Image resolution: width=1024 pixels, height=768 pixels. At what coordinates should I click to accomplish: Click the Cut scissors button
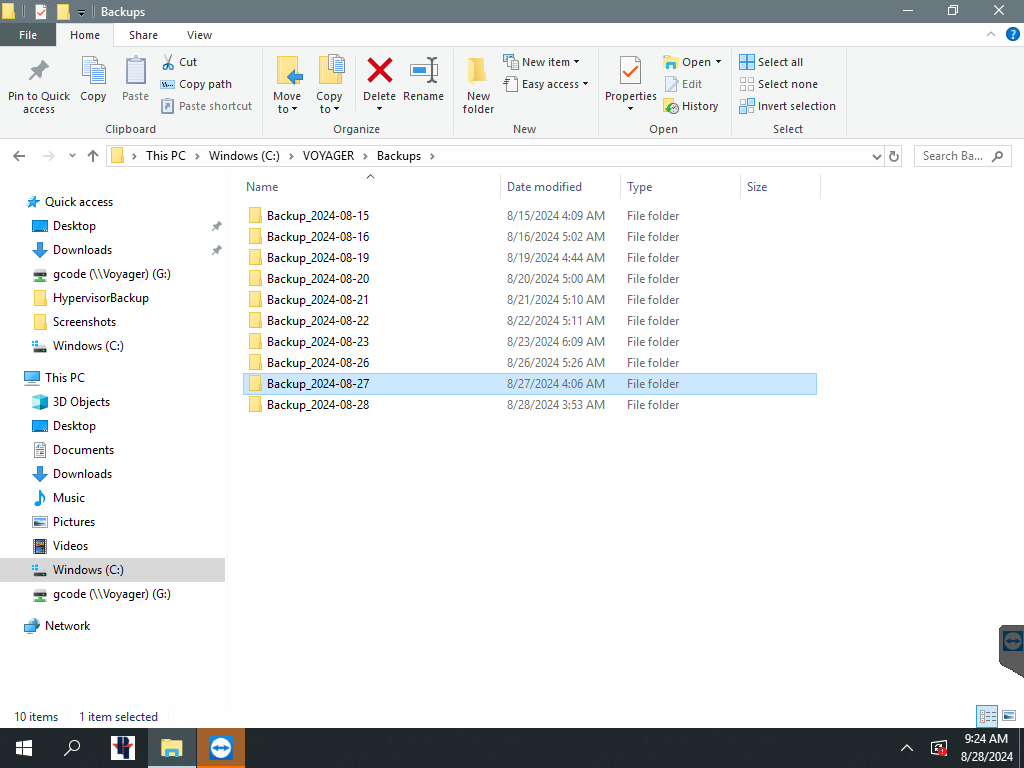(180, 62)
